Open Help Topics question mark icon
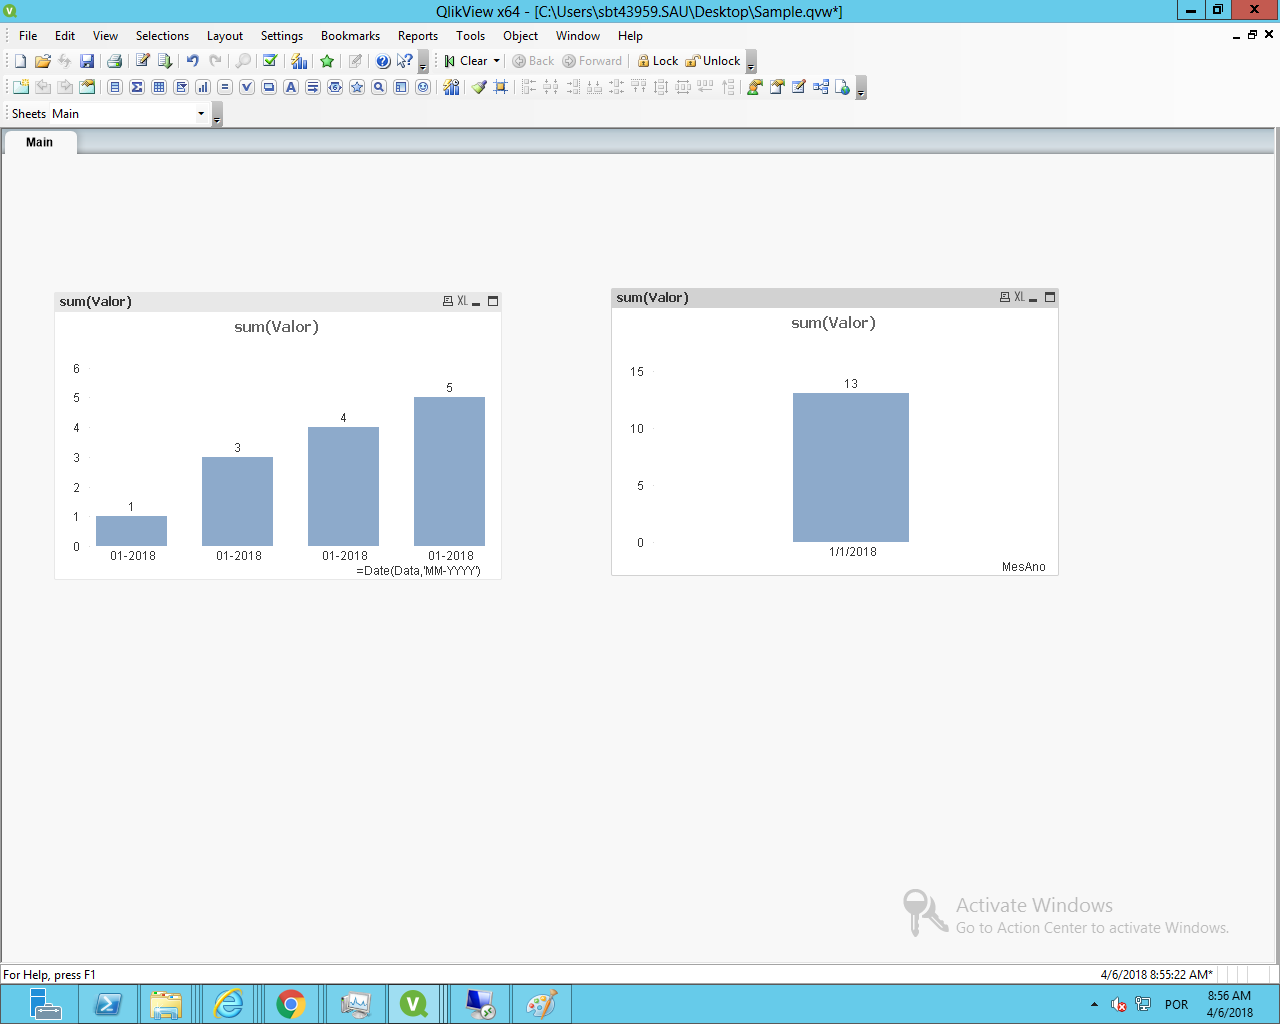Image resolution: width=1280 pixels, height=1024 pixels. point(383,61)
